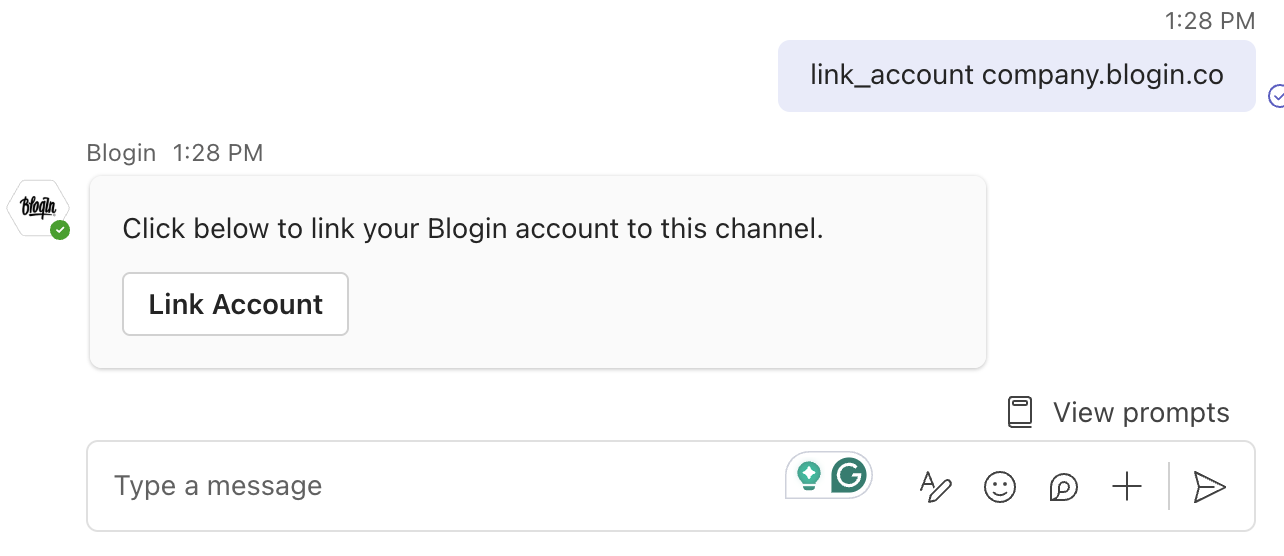Click the green lightbulb suggestion icon

click(808, 476)
